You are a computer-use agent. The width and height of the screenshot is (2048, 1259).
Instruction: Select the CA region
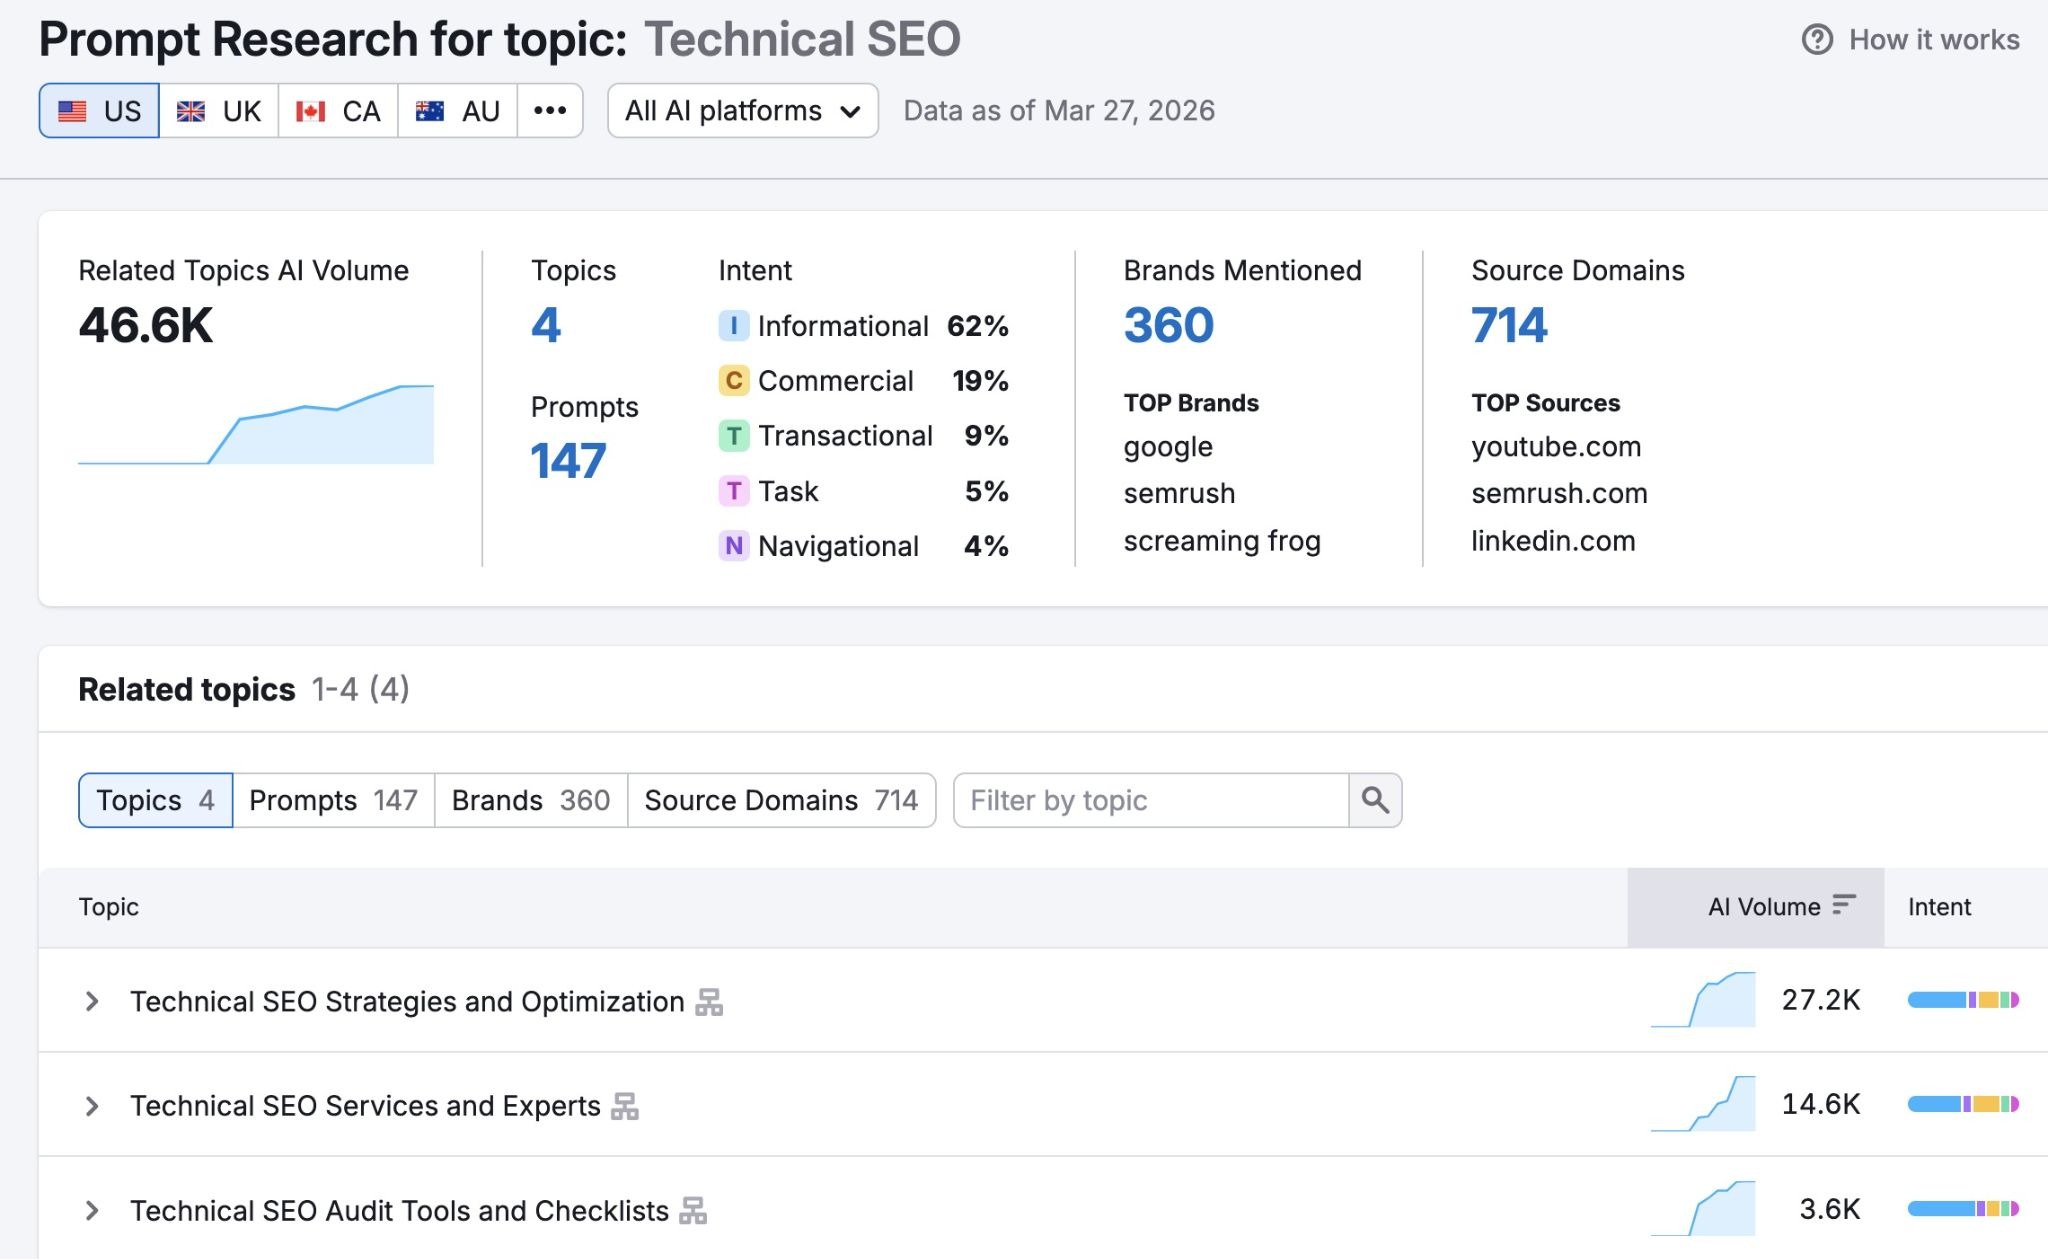(x=338, y=111)
